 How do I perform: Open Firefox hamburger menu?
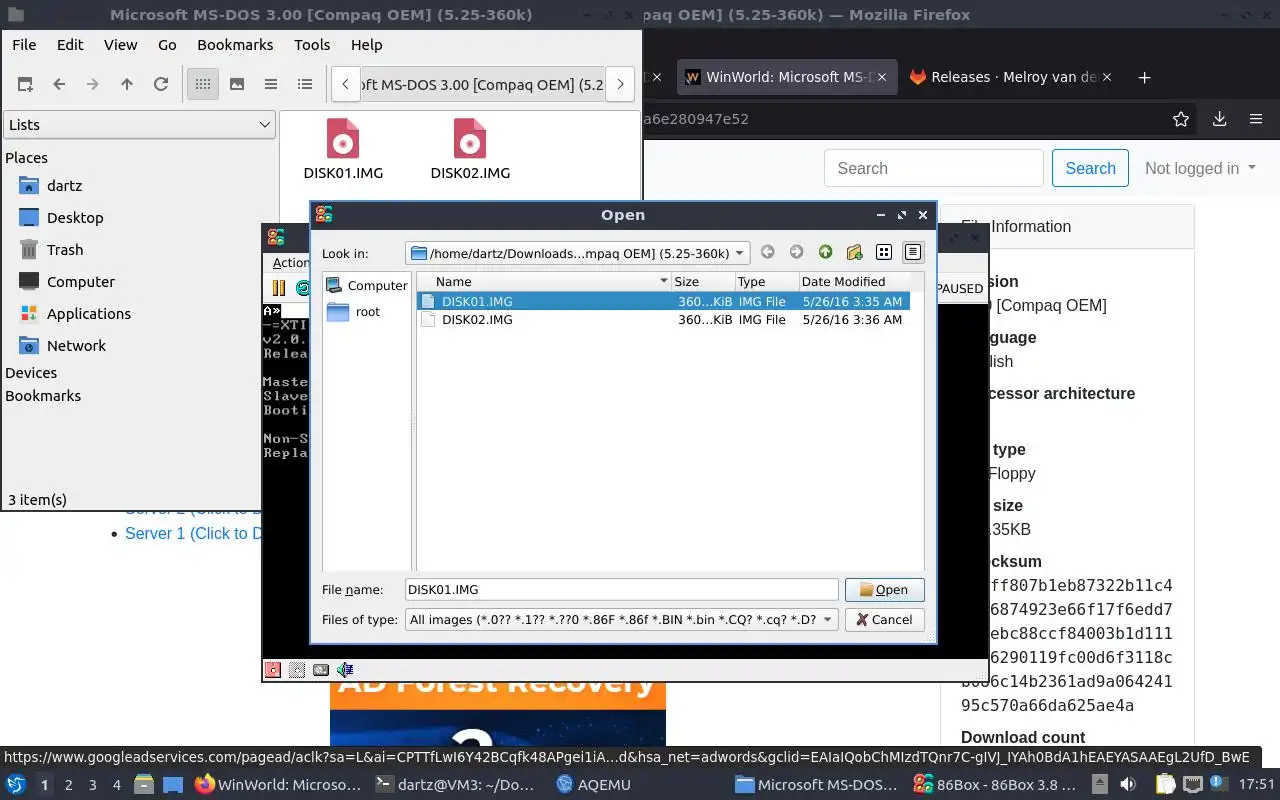1256,119
